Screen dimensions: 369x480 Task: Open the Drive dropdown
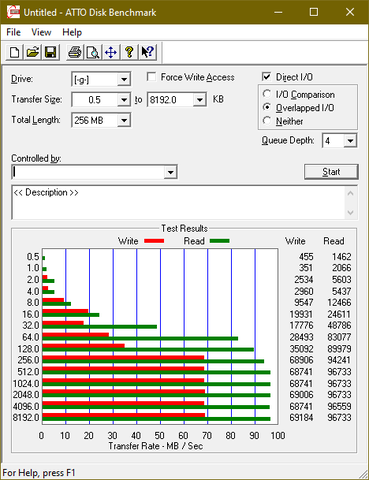(x=124, y=79)
